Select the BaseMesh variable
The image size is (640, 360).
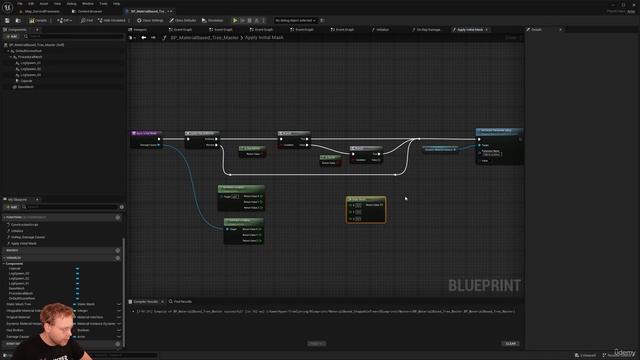[x=17, y=289]
